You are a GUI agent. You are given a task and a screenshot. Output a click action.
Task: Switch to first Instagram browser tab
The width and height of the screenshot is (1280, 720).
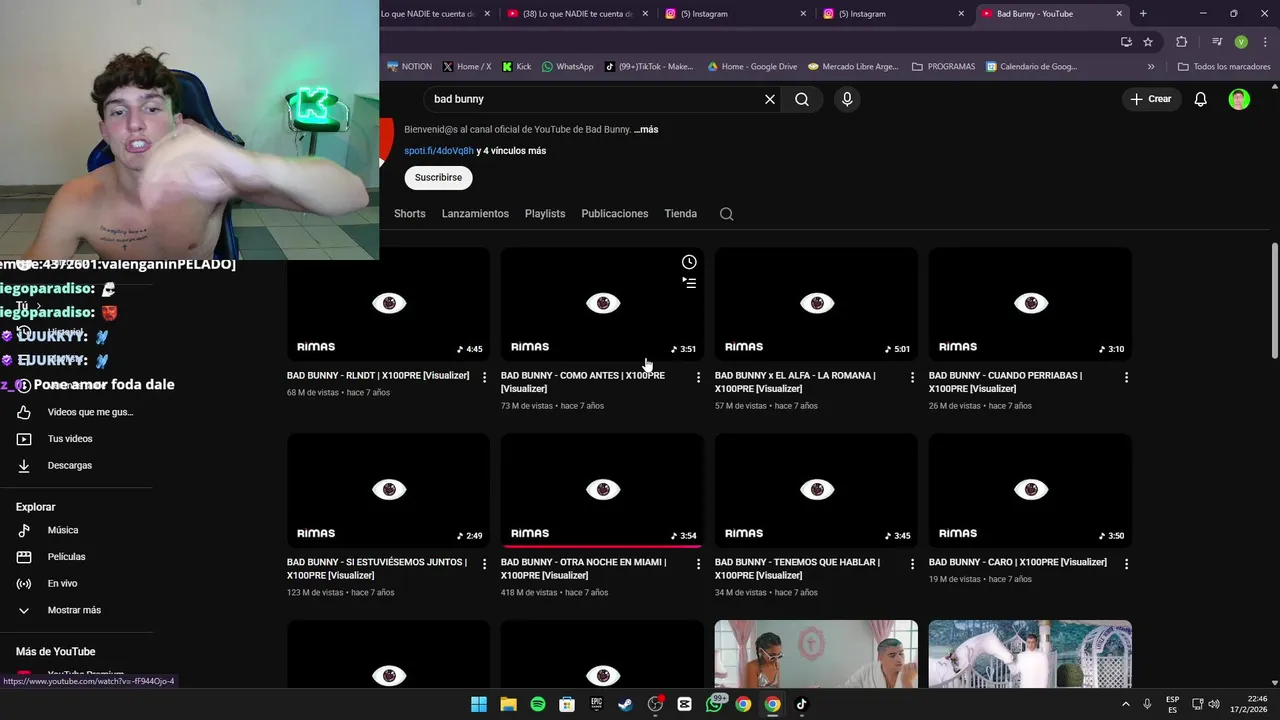pos(736,14)
